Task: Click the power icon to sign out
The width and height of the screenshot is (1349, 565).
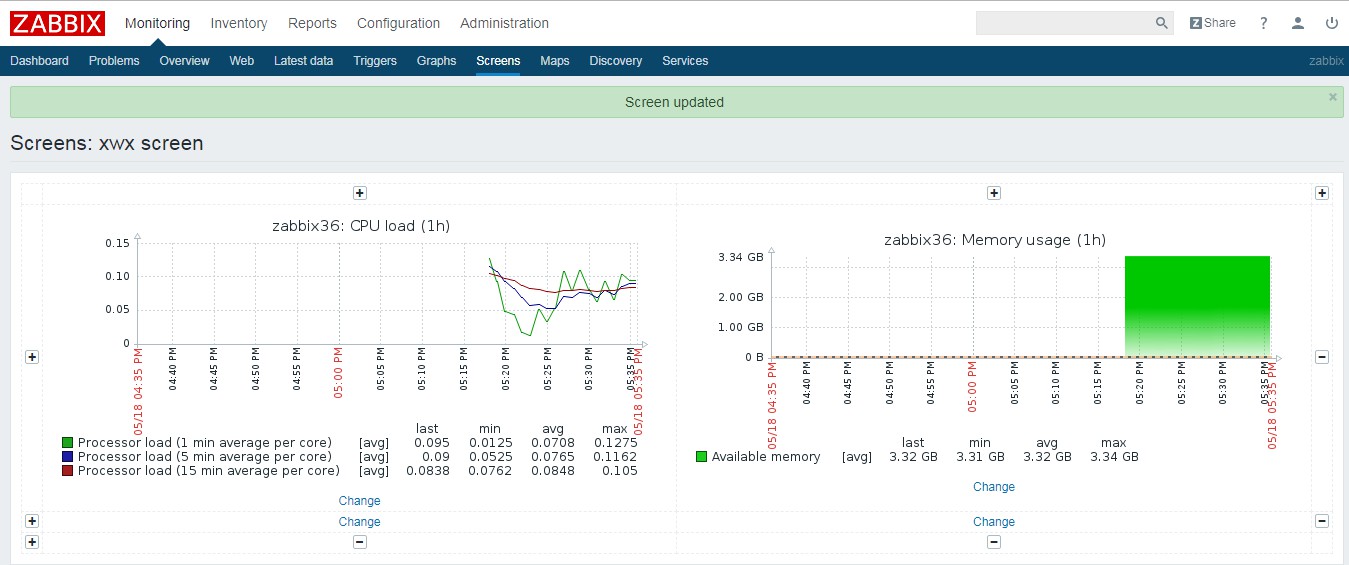Action: click(1331, 23)
